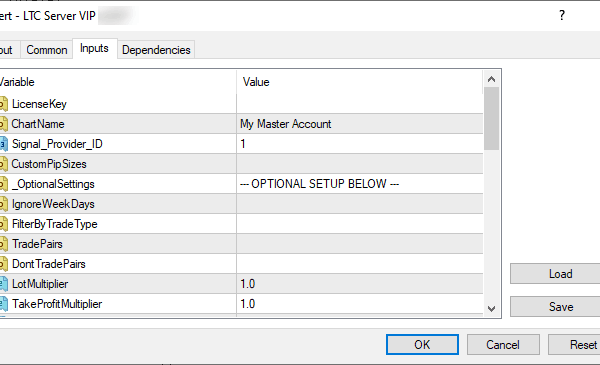The image size is (600, 365).
Task: Click the ChartName variable icon
Action: click(3, 124)
